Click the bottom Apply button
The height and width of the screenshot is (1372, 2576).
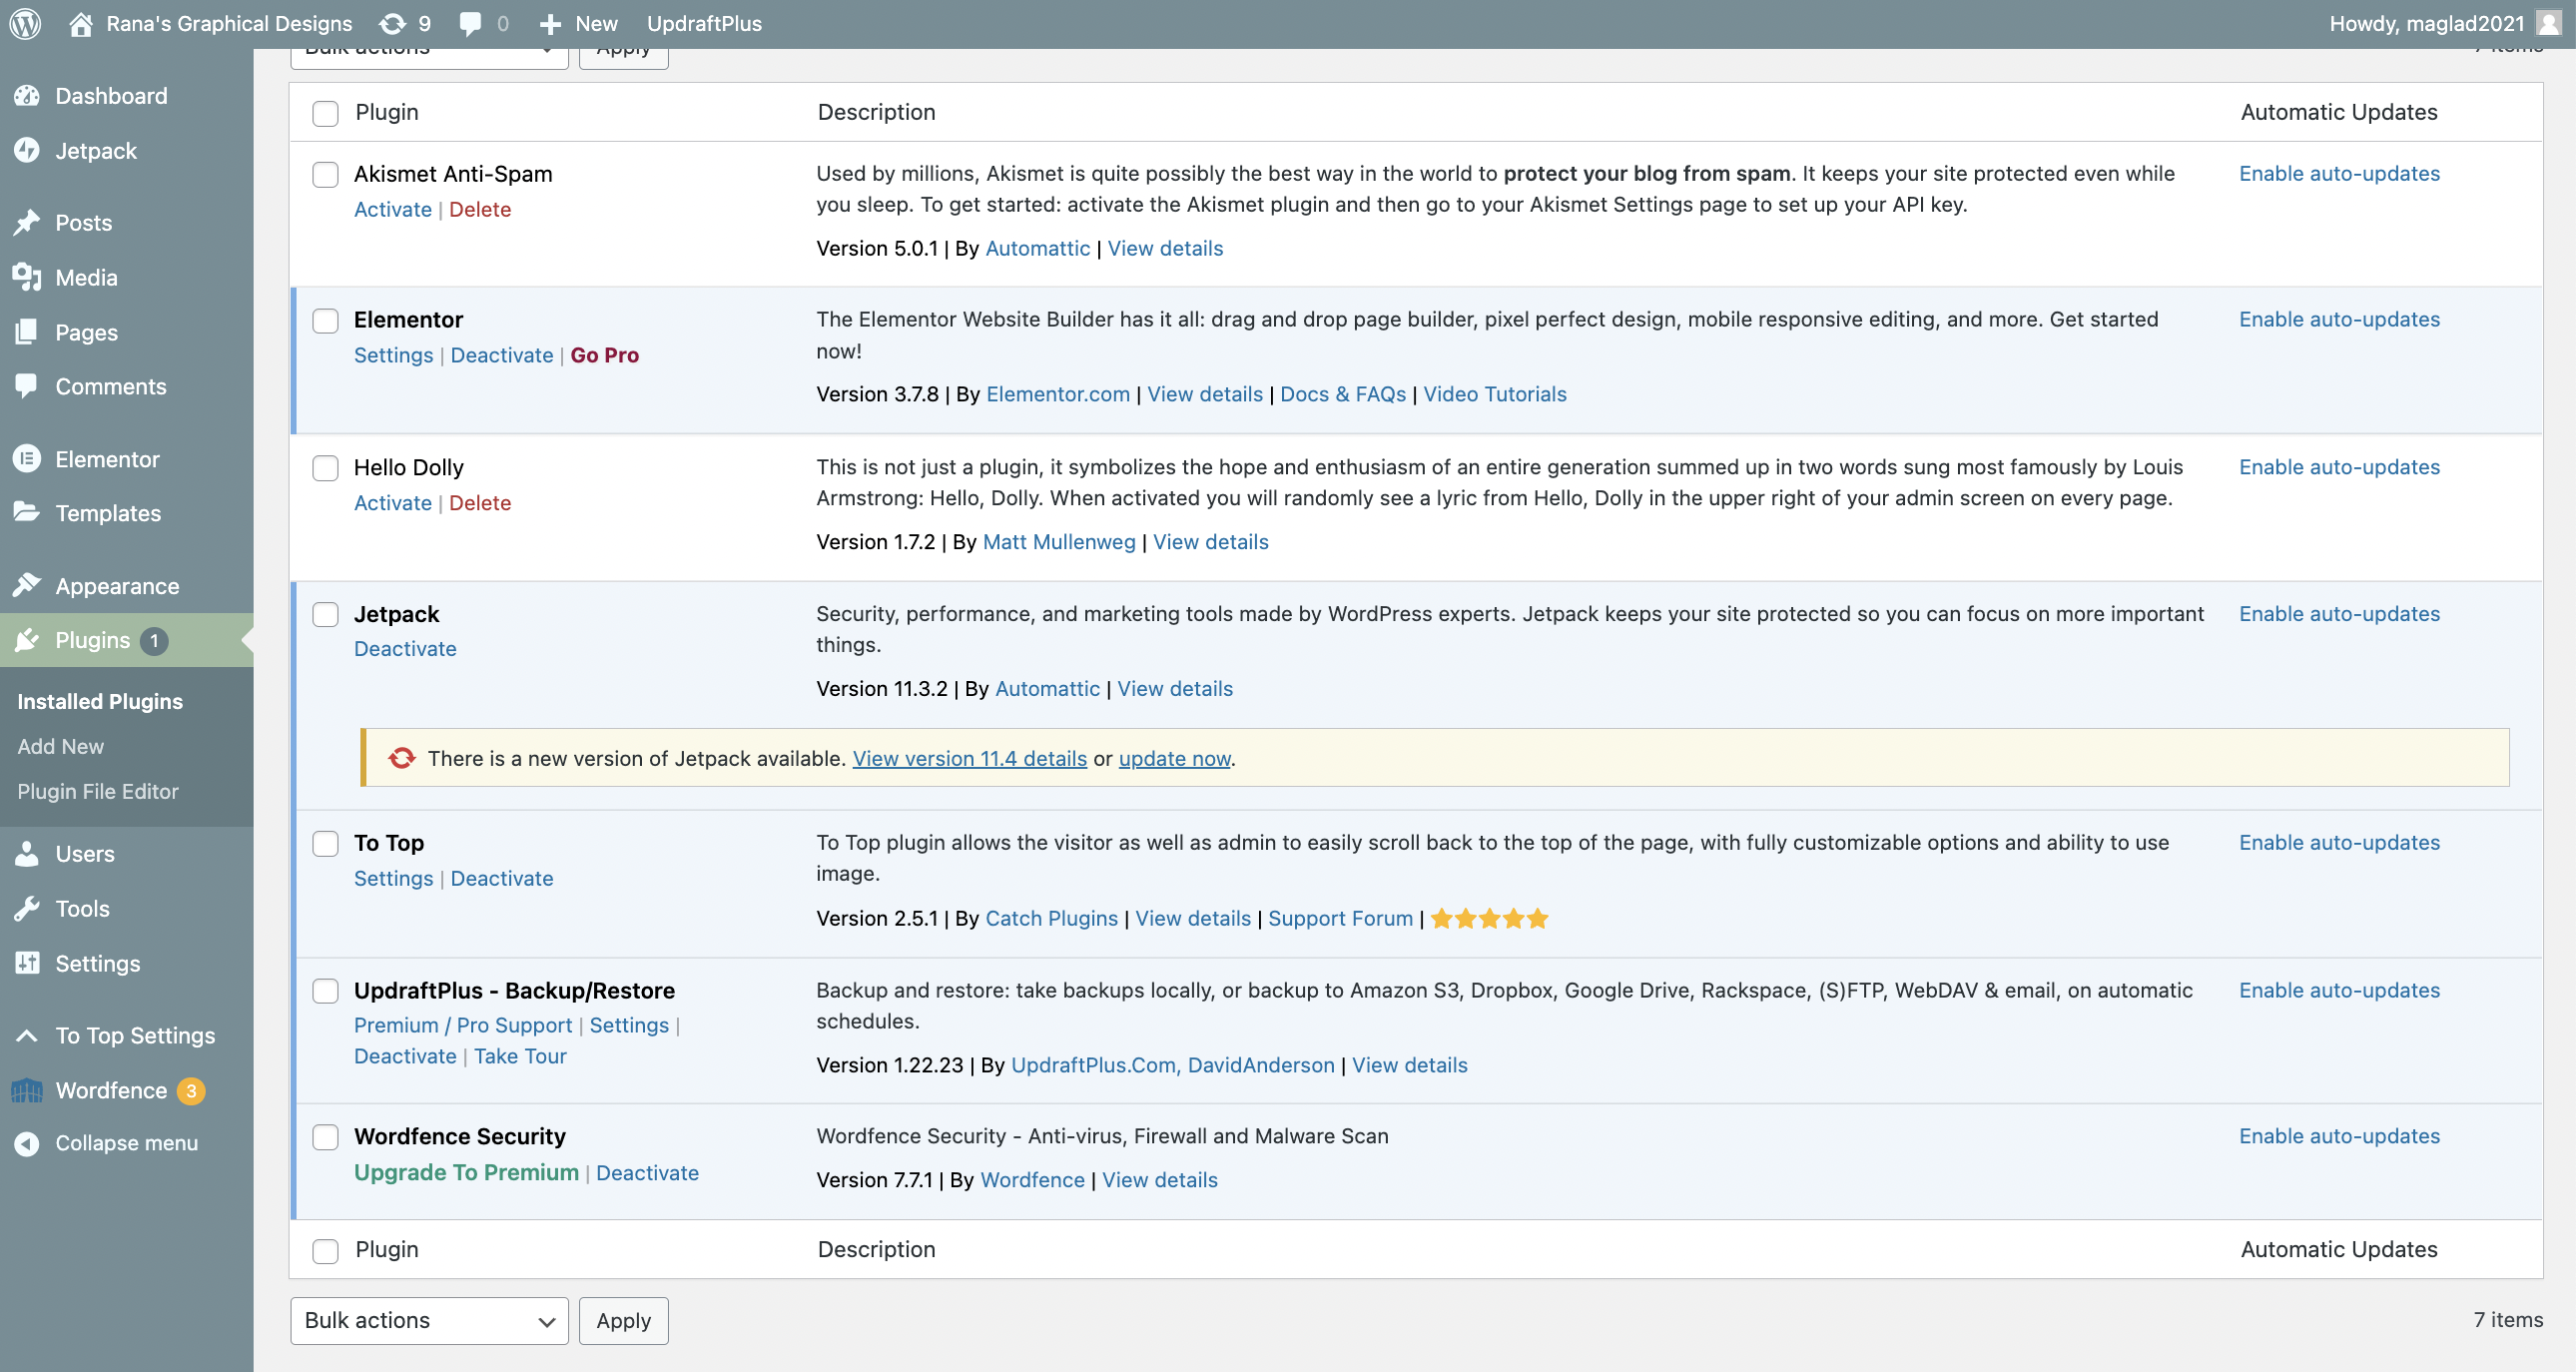[x=623, y=1321]
